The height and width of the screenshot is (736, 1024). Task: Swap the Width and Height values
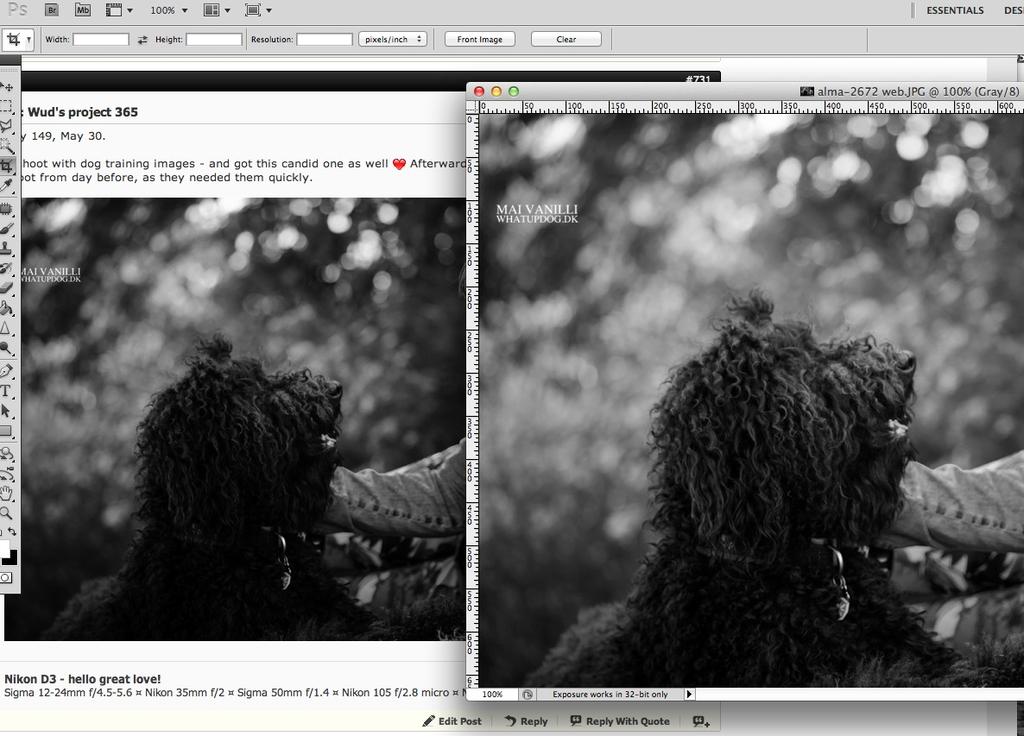coord(142,40)
